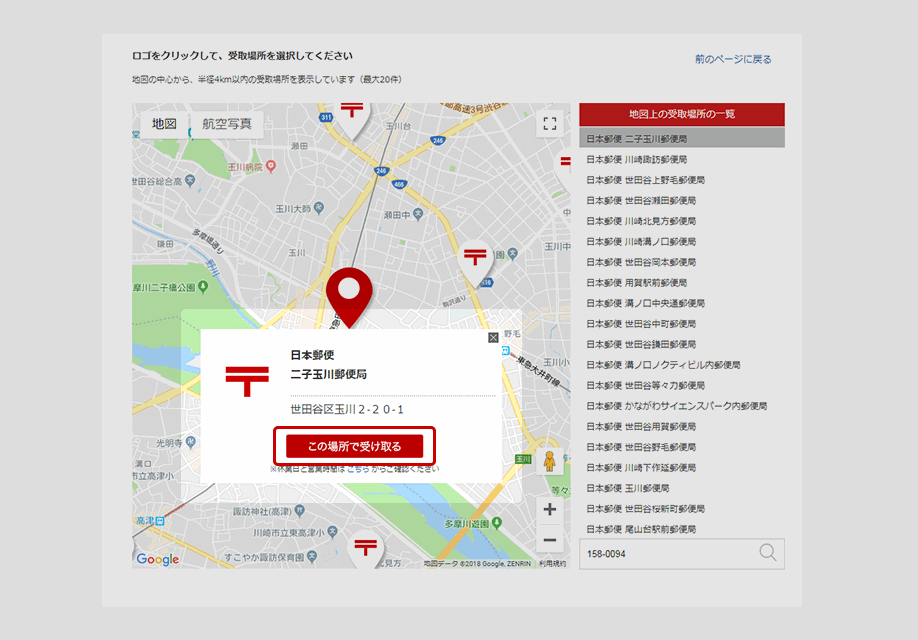
Task: Open the こちら business hours link
Action: [358, 468]
